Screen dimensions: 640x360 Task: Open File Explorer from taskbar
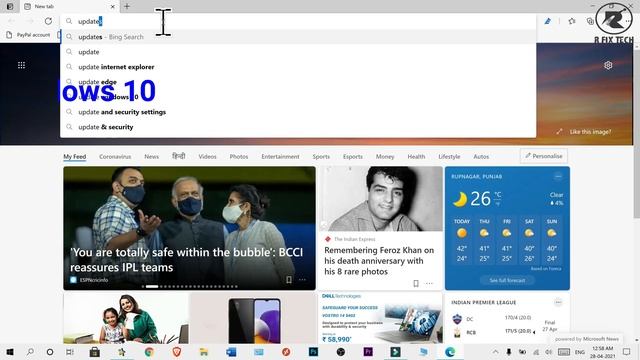click(204, 352)
